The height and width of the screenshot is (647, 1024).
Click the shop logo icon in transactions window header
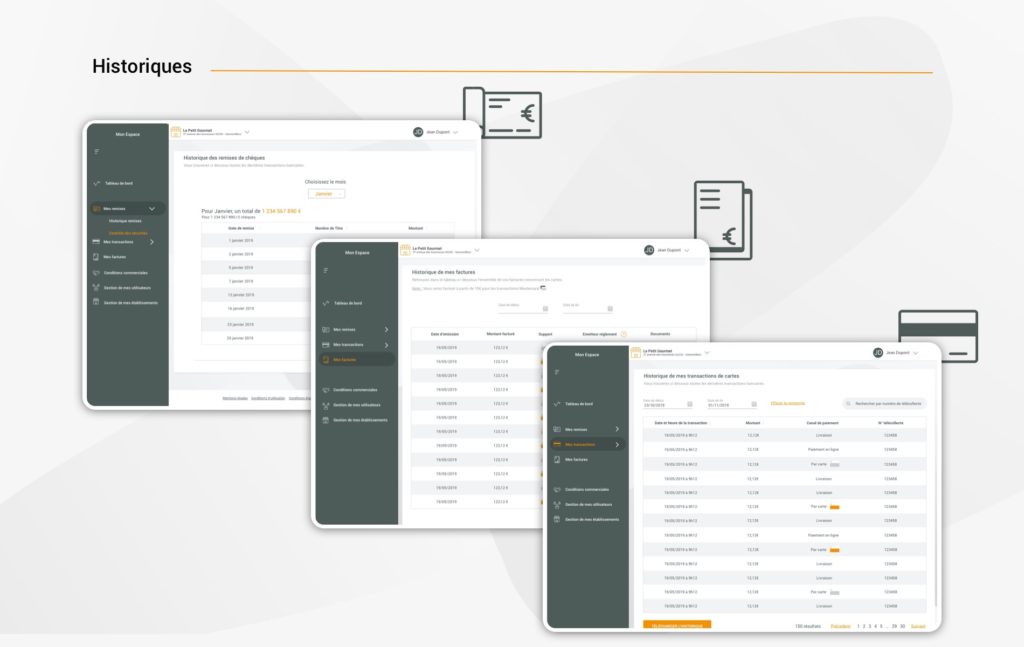[635, 353]
